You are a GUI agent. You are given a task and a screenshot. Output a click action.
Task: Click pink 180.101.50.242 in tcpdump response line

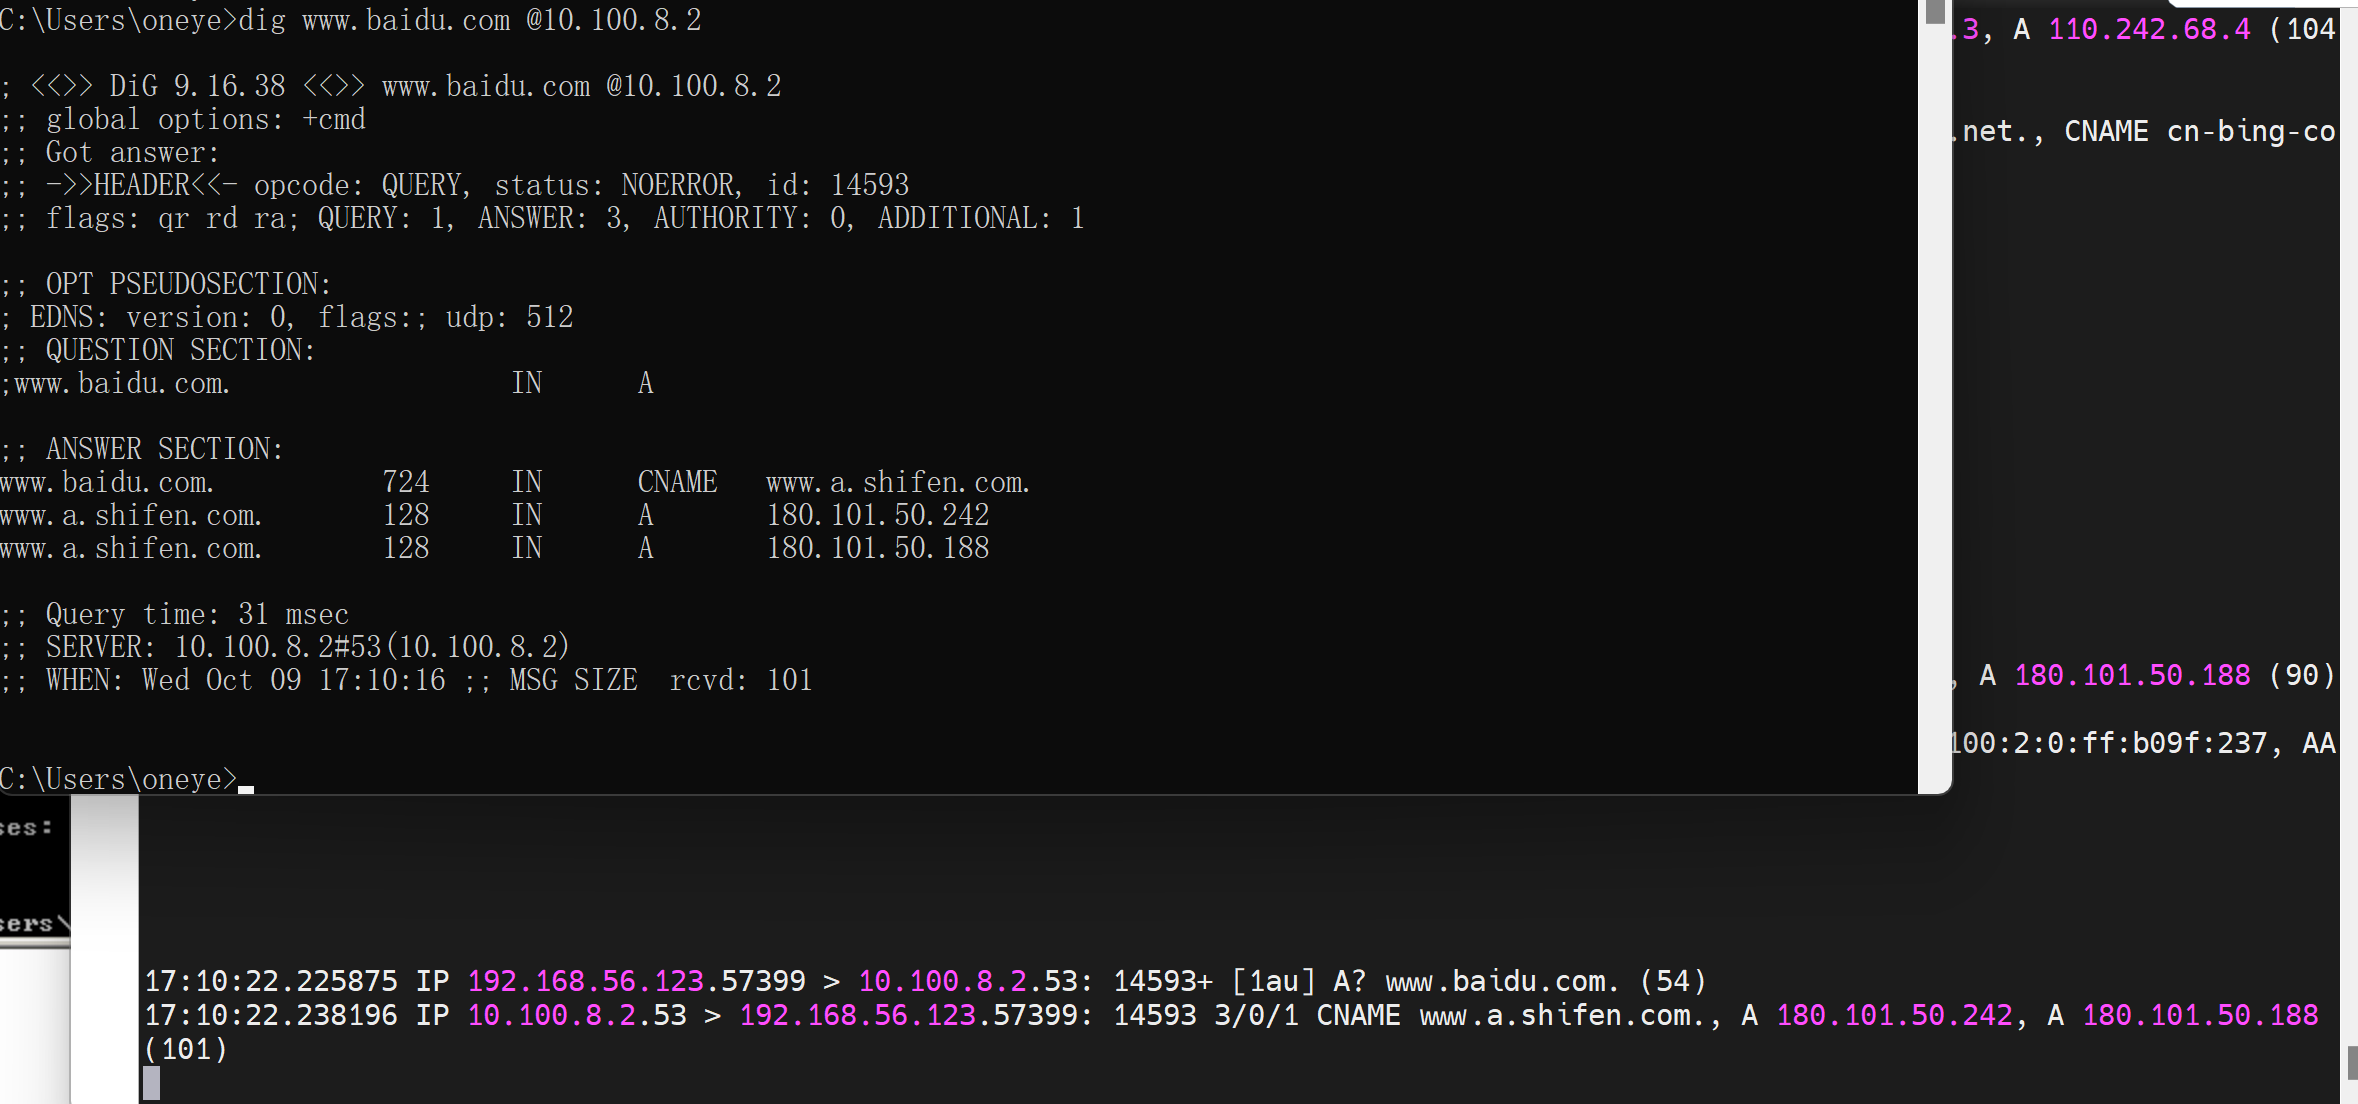[x=1894, y=1015]
